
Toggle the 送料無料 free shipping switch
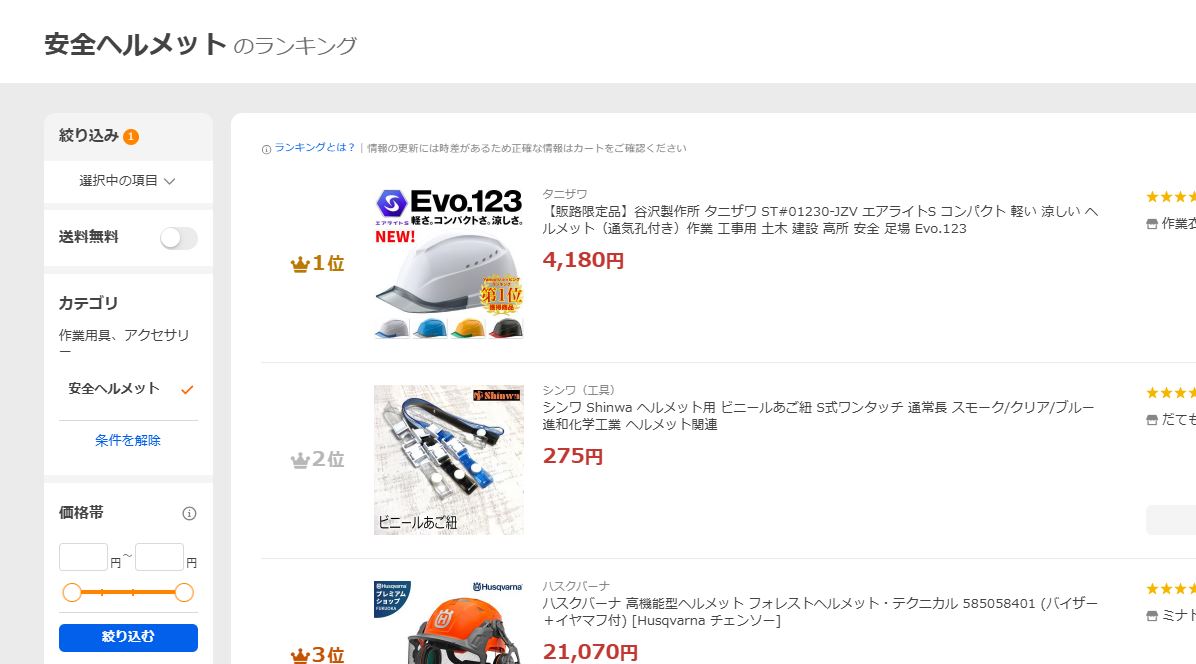pos(178,238)
